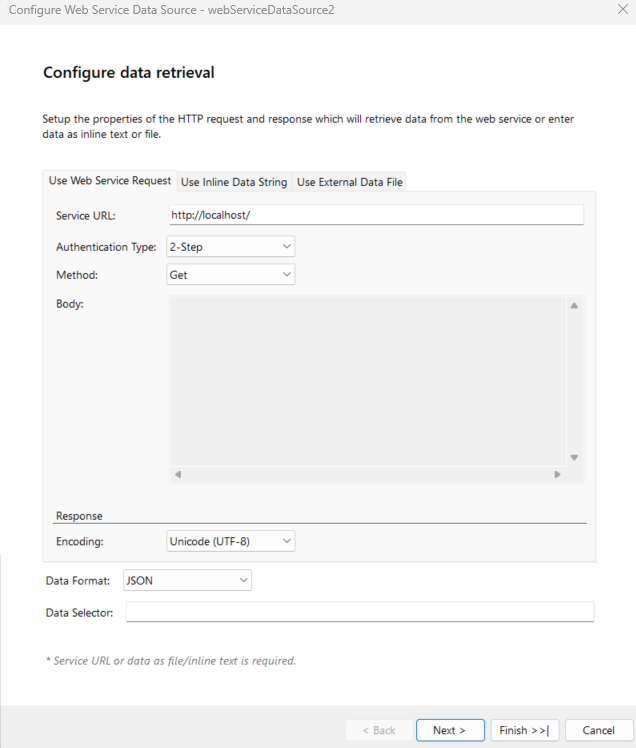Click the Finish button
Viewport: 636px width, 748px height.
pyautogui.click(x=525, y=730)
